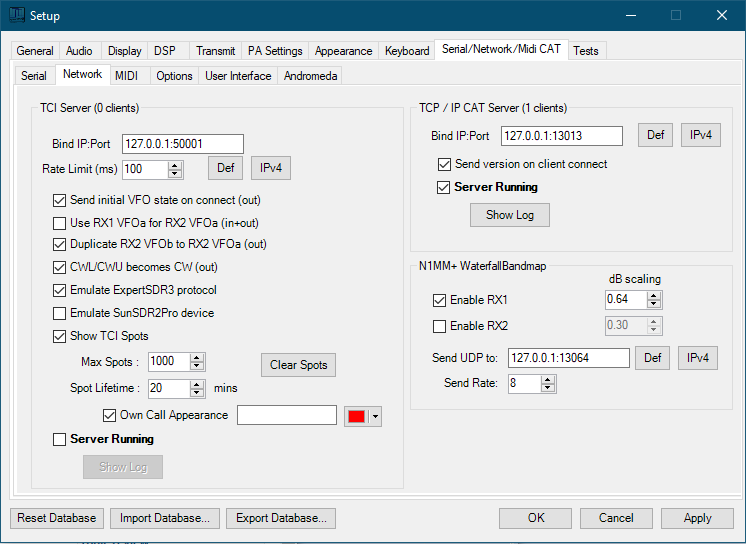Image resolution: width=746 pixels, height=544 pixels.
Task: Click the Apply button
Action: [x=697, y=518]
